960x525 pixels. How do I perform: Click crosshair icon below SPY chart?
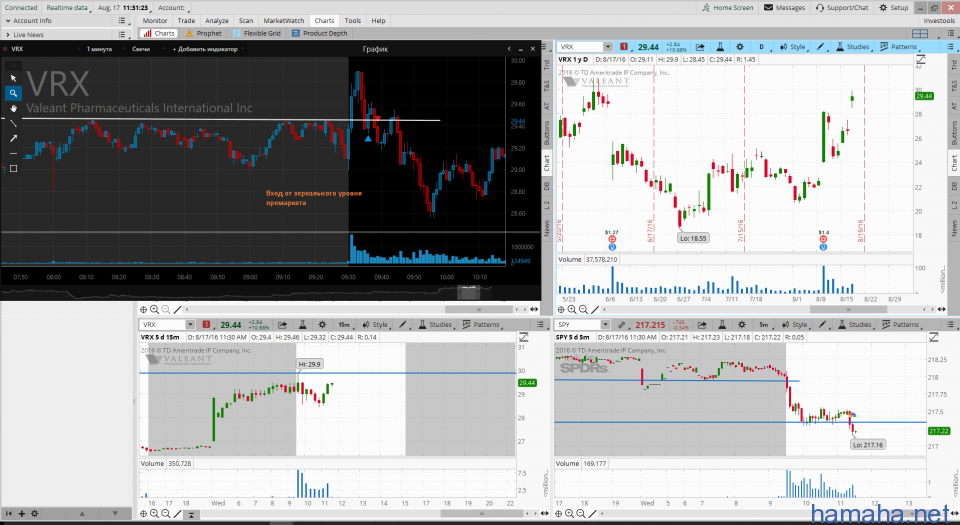558,513
